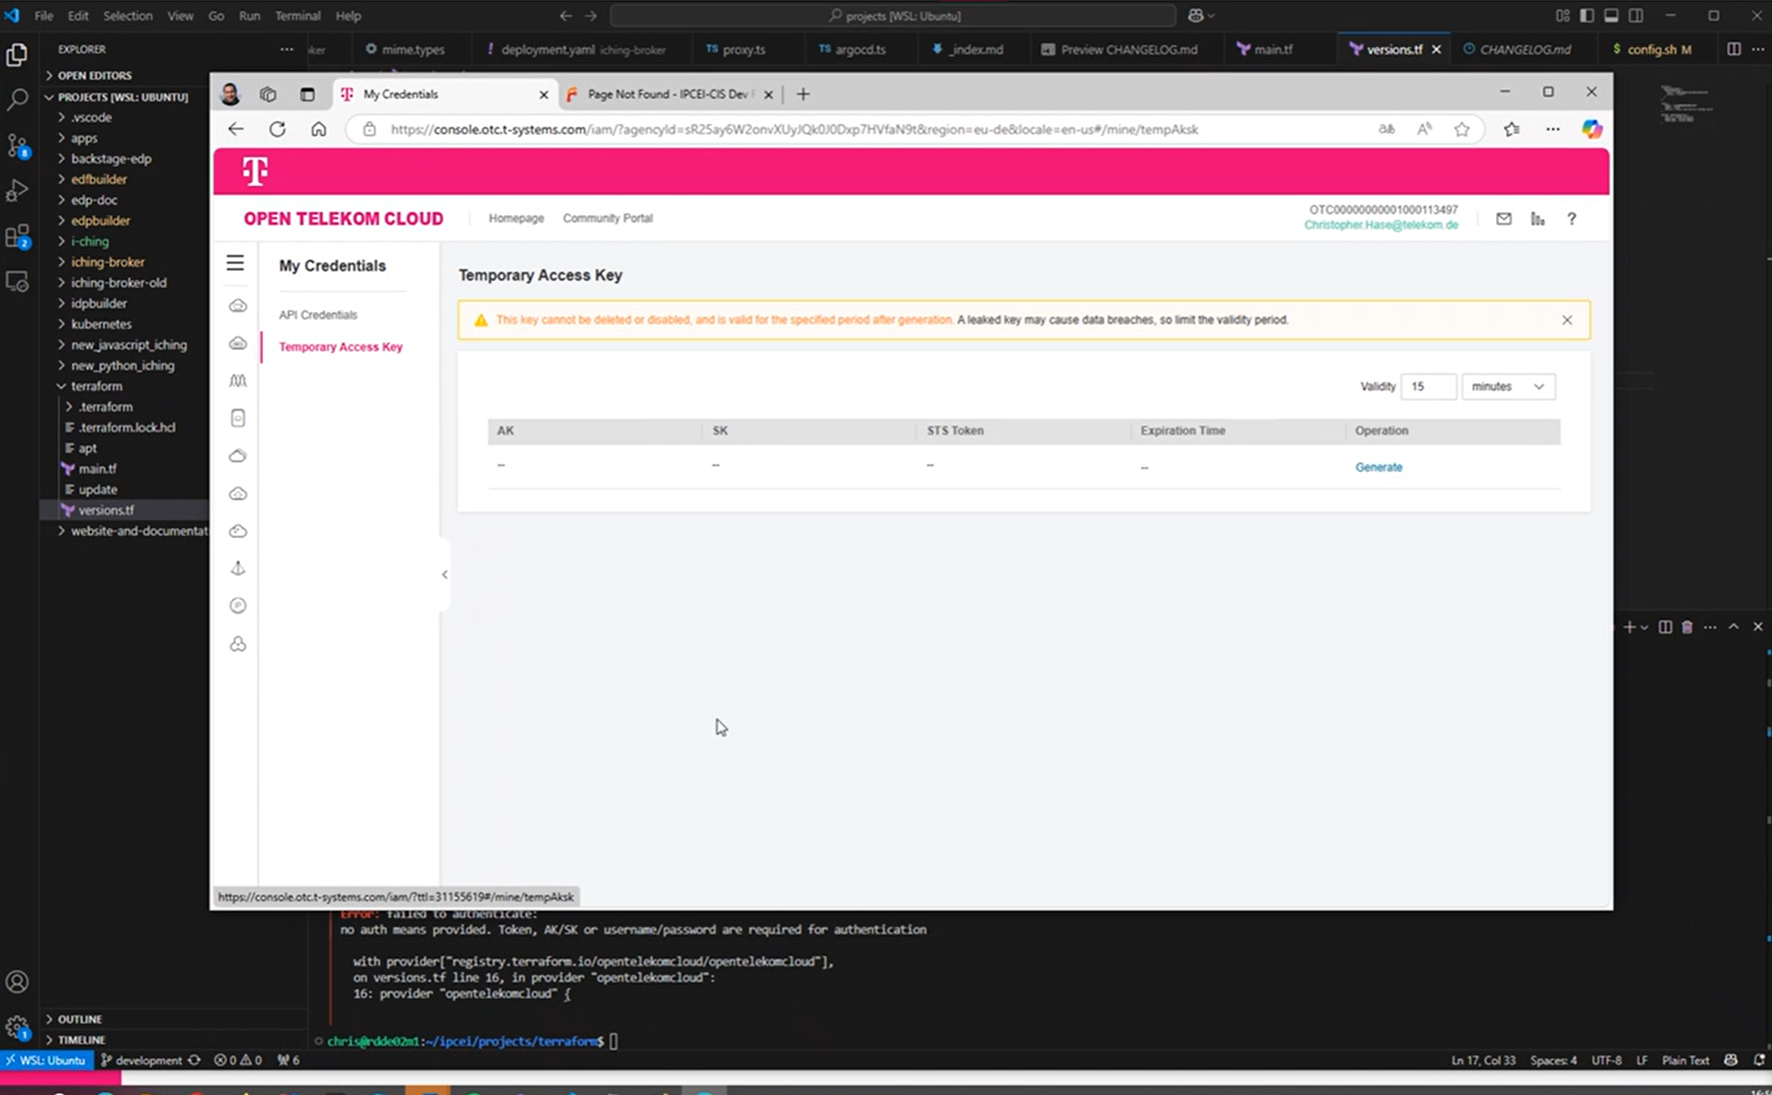Open the Manage gear icon
This screenshot has width=1772, height=1095.
17,1027
